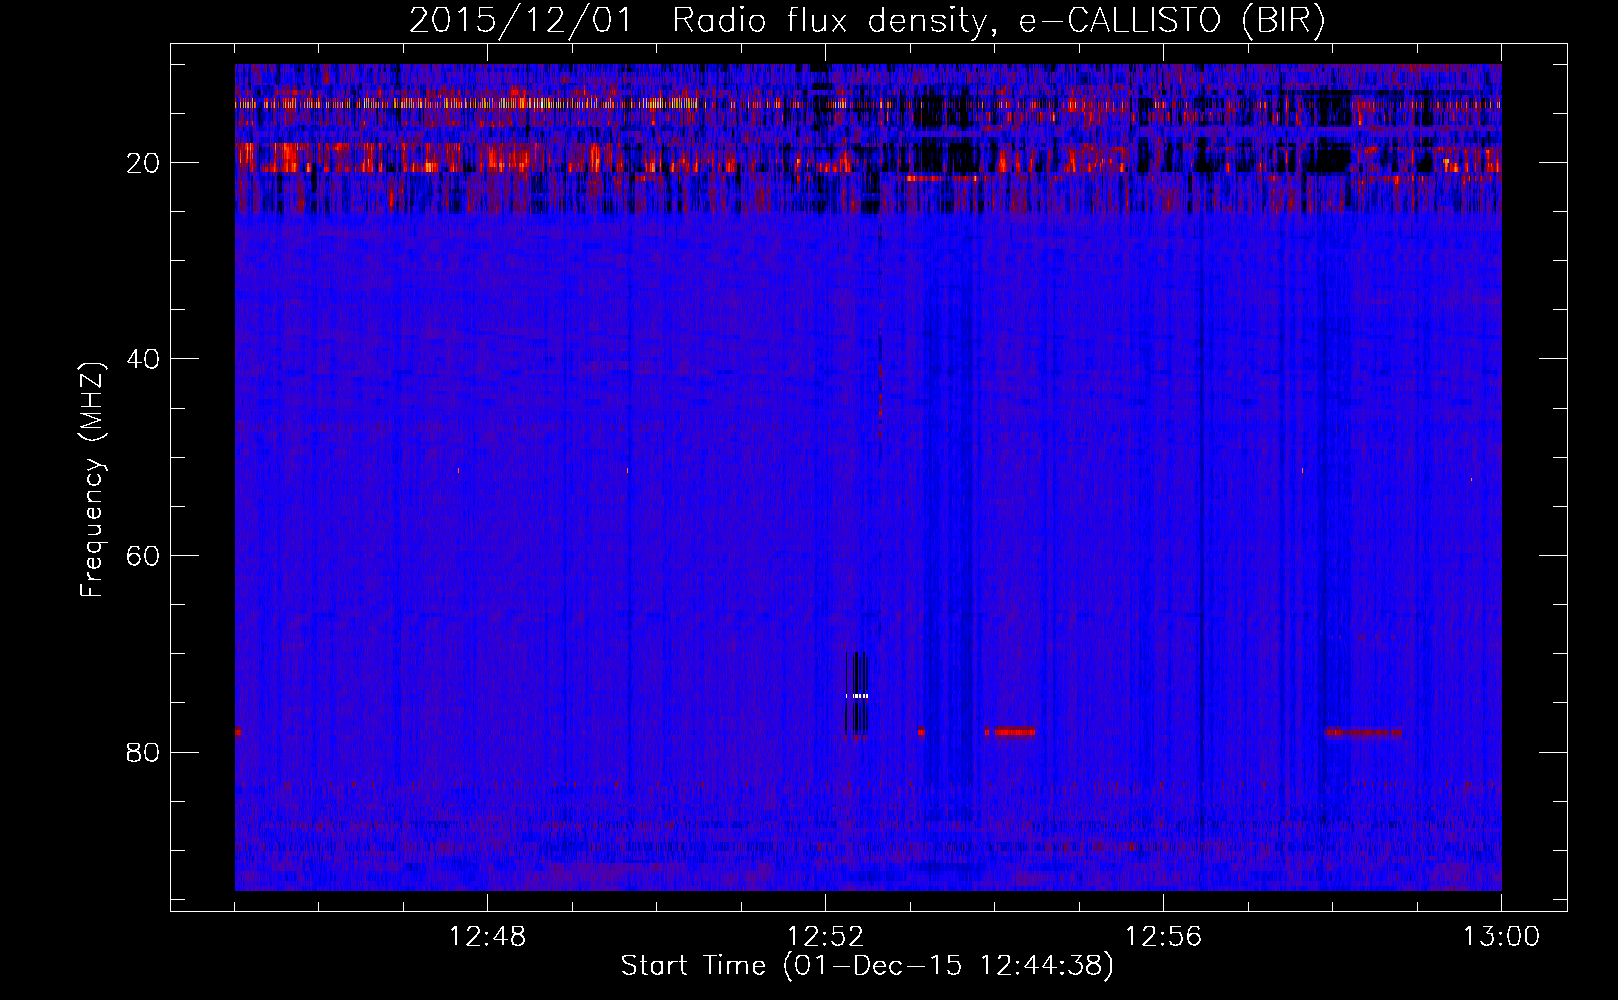Click the 60 MHz frequency tick label
Viewport: 1618px width, 1000px height.
pyautogui.click(x=143, y=556)
